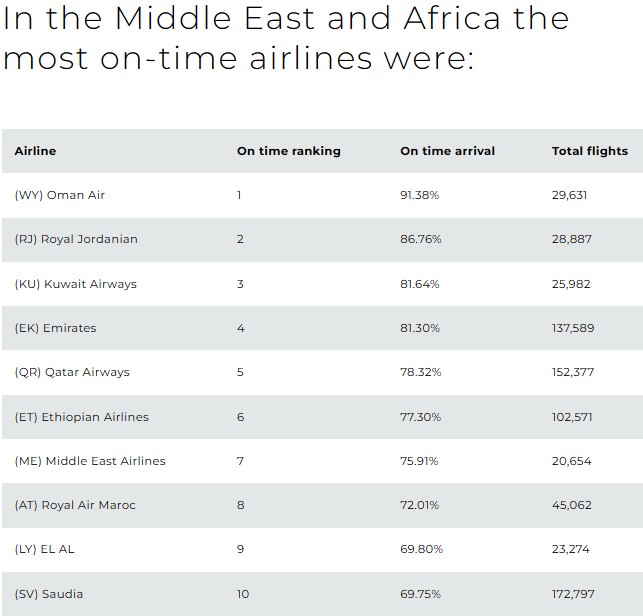The height and width of the screenshot is (616, 643).
Task: Click Qatar Airways' 152,377 flights figure
Action: click(573, 372)
